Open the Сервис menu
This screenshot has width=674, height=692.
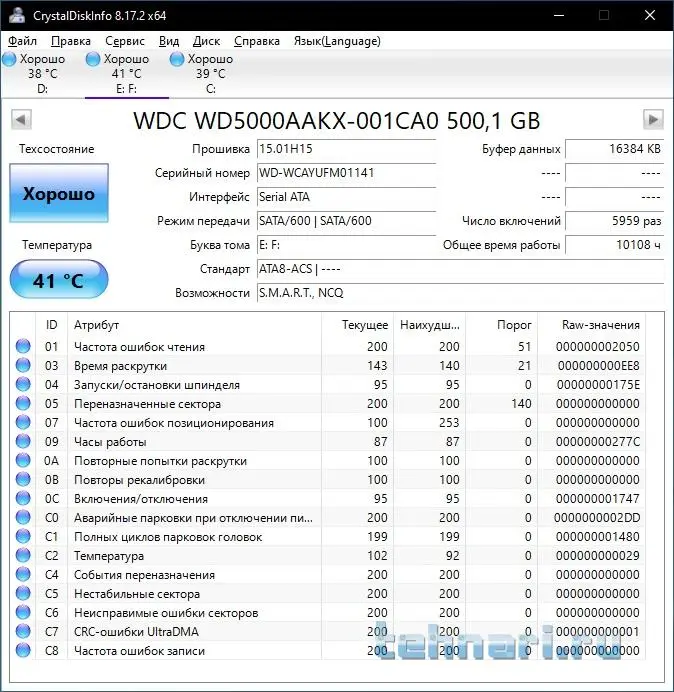124,41
